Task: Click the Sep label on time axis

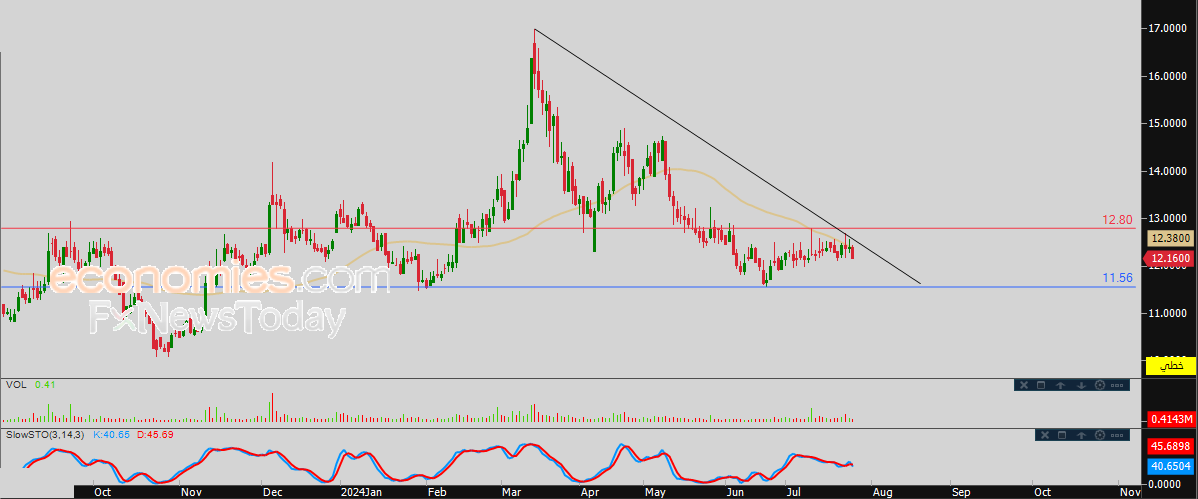Action: pyautogui.click(x=961, y=491)
